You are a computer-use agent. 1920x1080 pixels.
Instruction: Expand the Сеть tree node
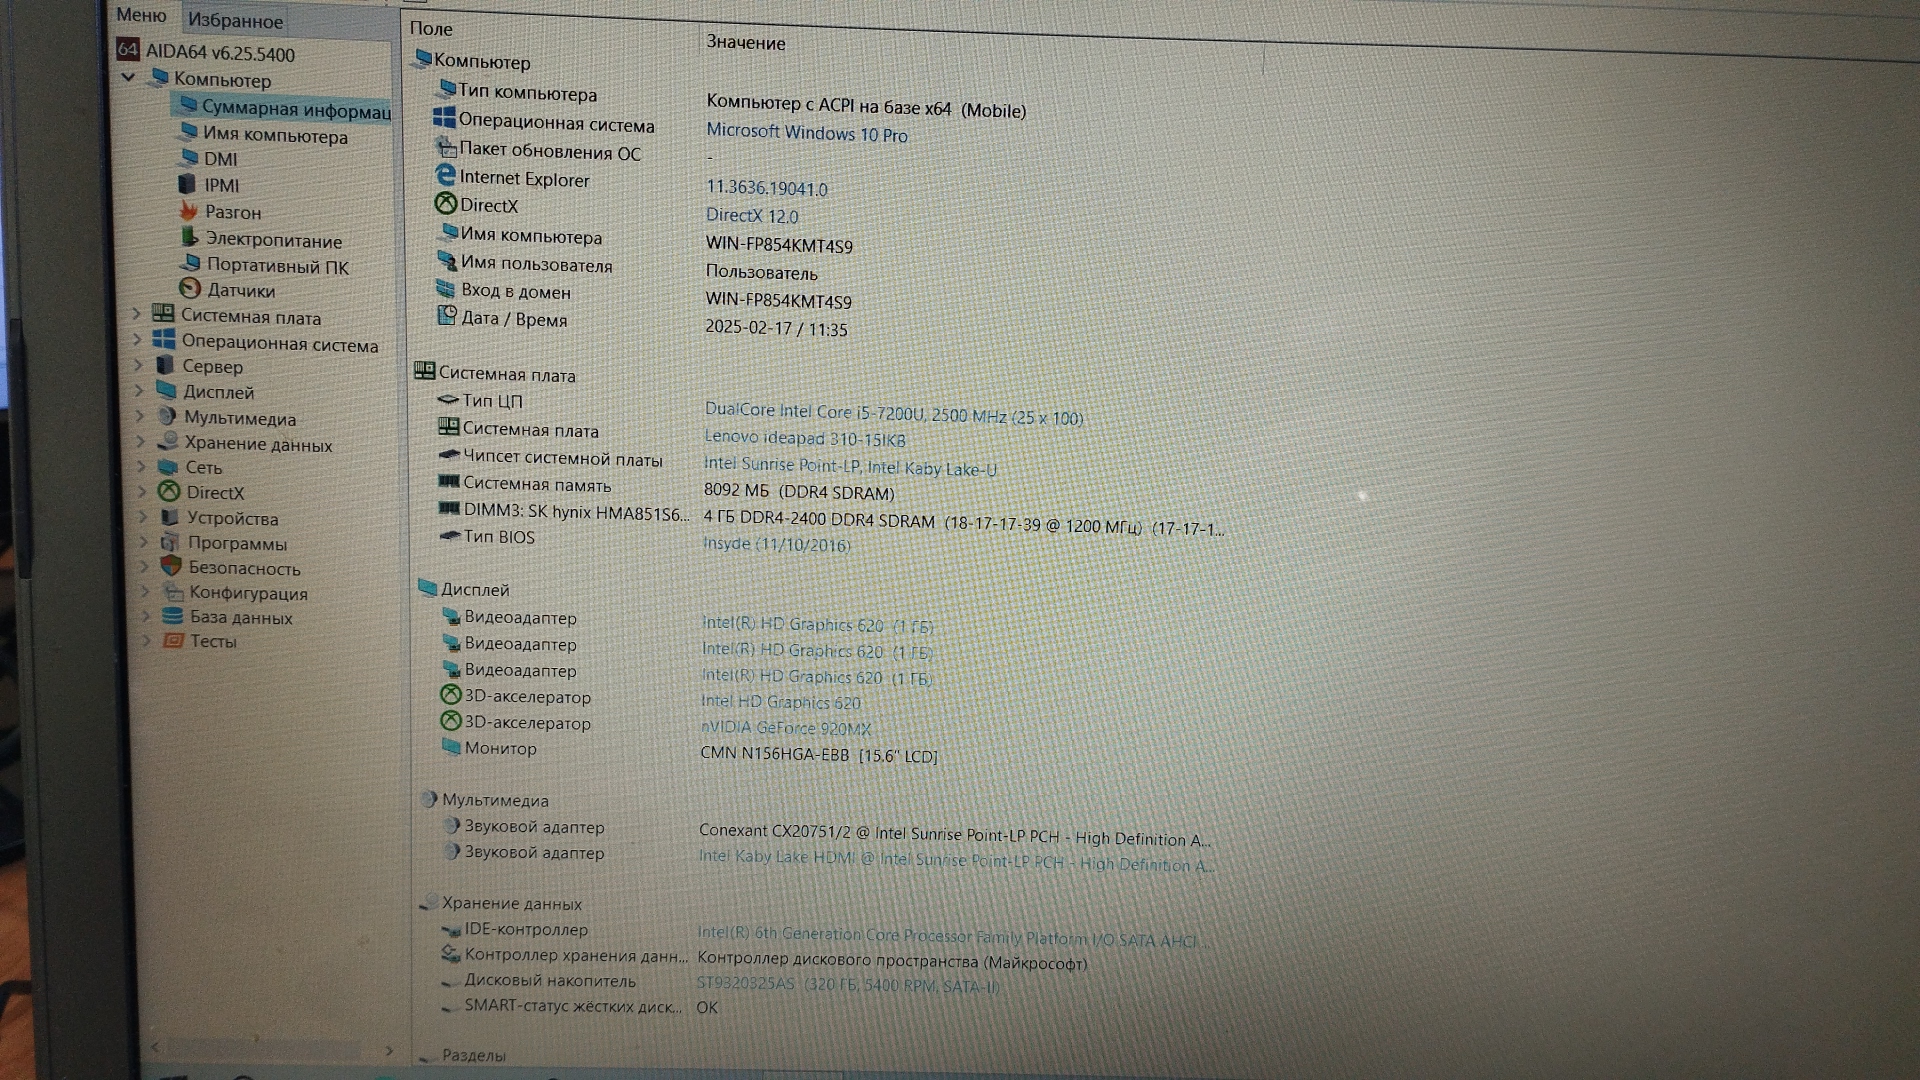[142, 466]
